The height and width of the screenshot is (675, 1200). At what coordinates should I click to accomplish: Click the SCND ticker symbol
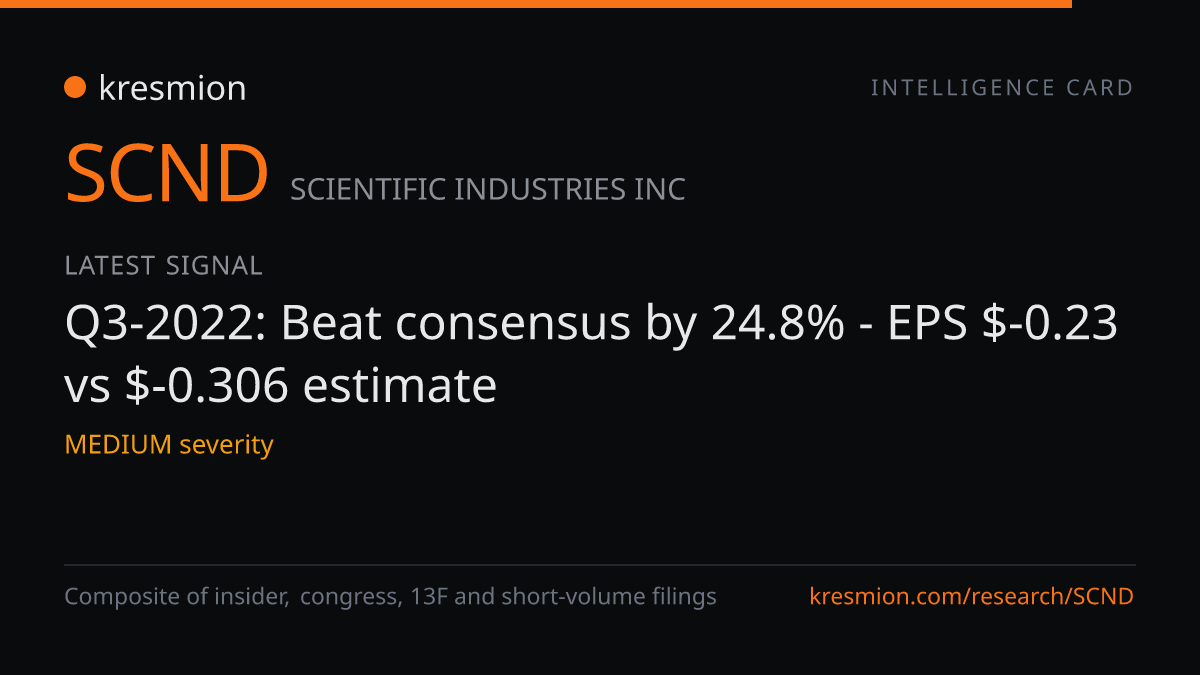click(x=167, y=173)
